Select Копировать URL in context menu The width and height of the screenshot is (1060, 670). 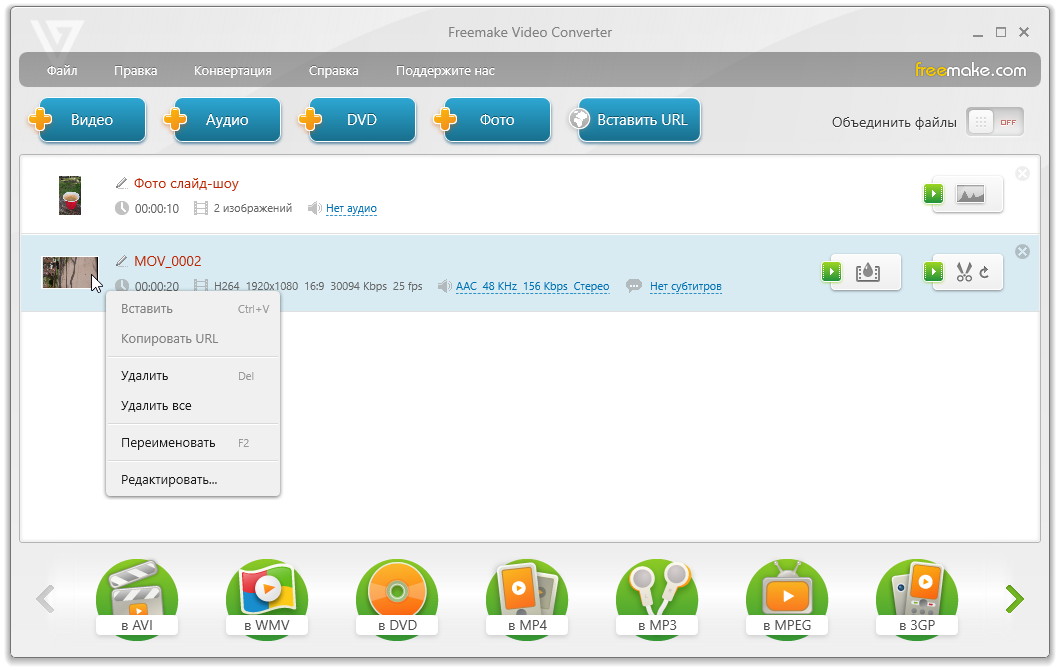point(193,339)
